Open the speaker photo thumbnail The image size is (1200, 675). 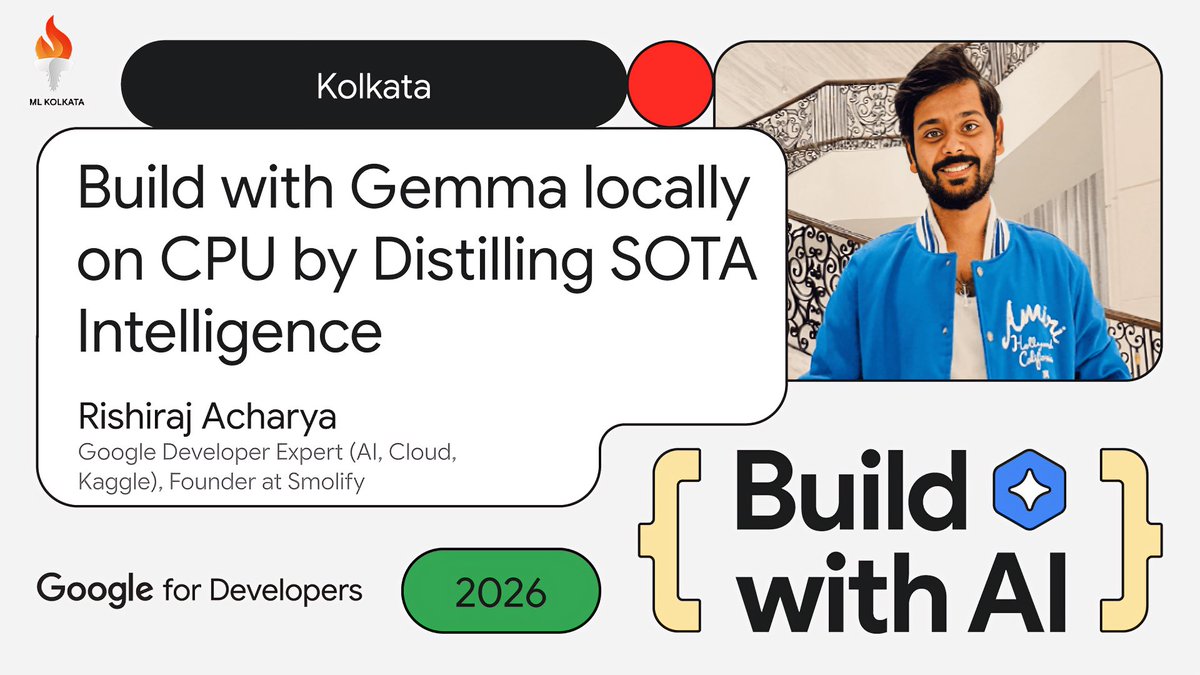939,212
